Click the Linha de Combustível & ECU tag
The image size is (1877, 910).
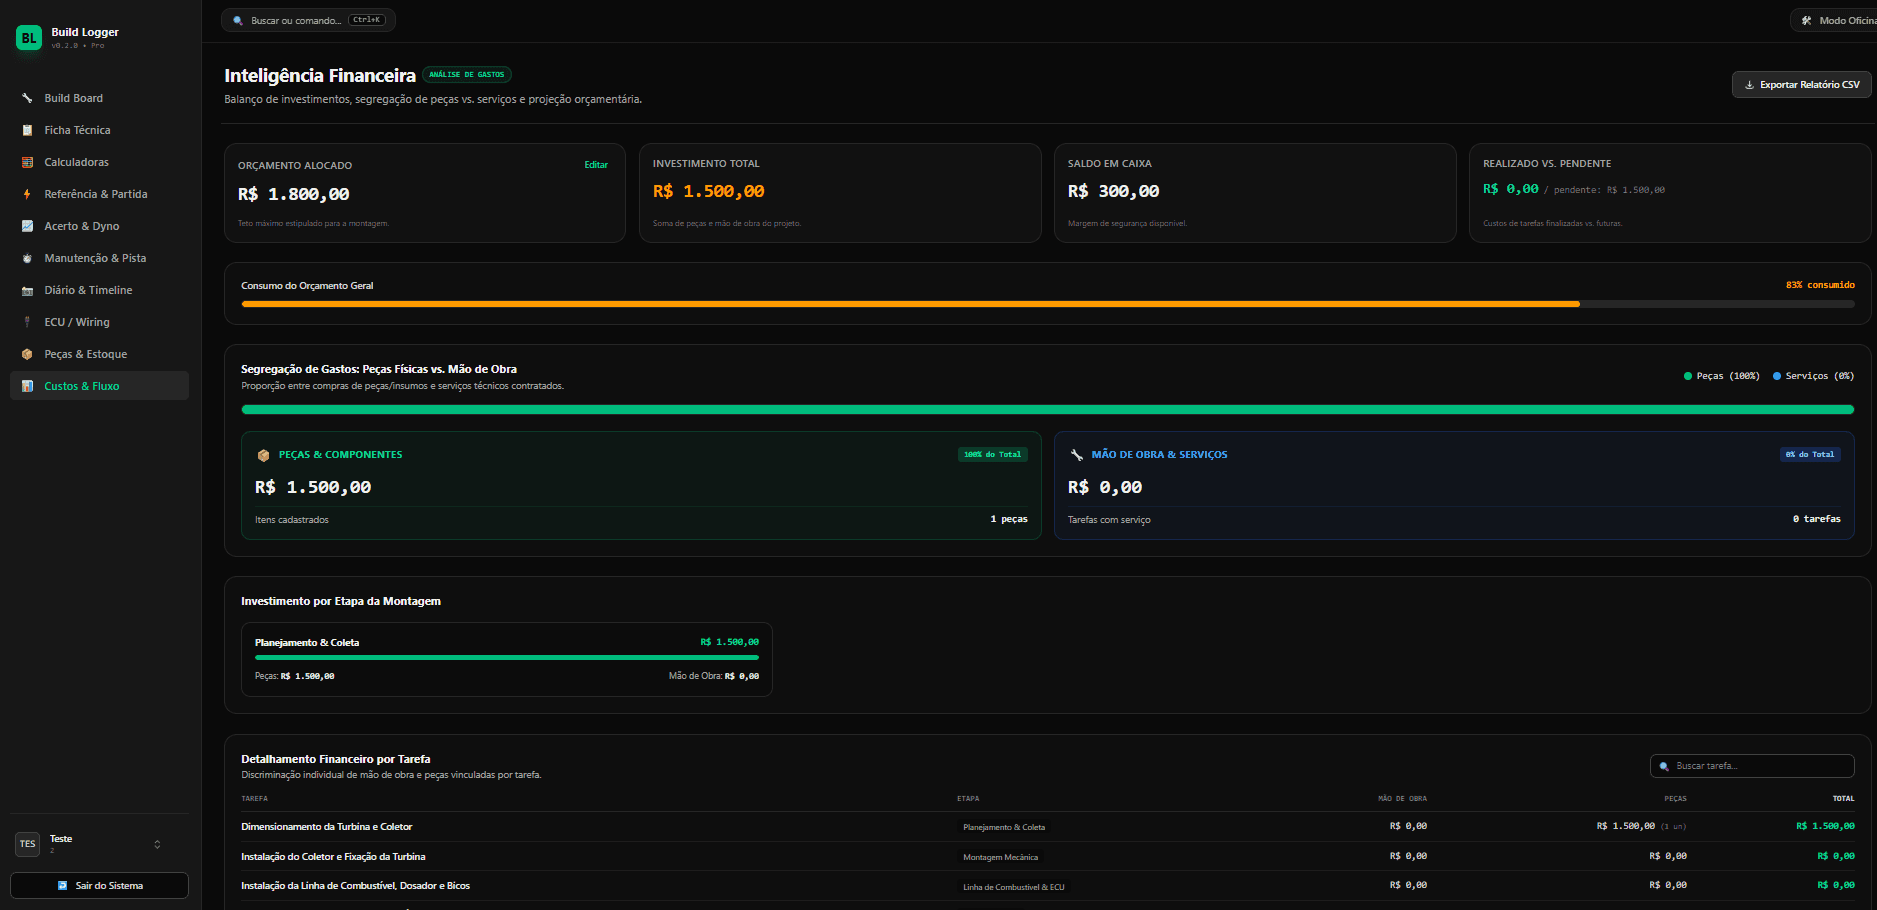click(1013, 887)
